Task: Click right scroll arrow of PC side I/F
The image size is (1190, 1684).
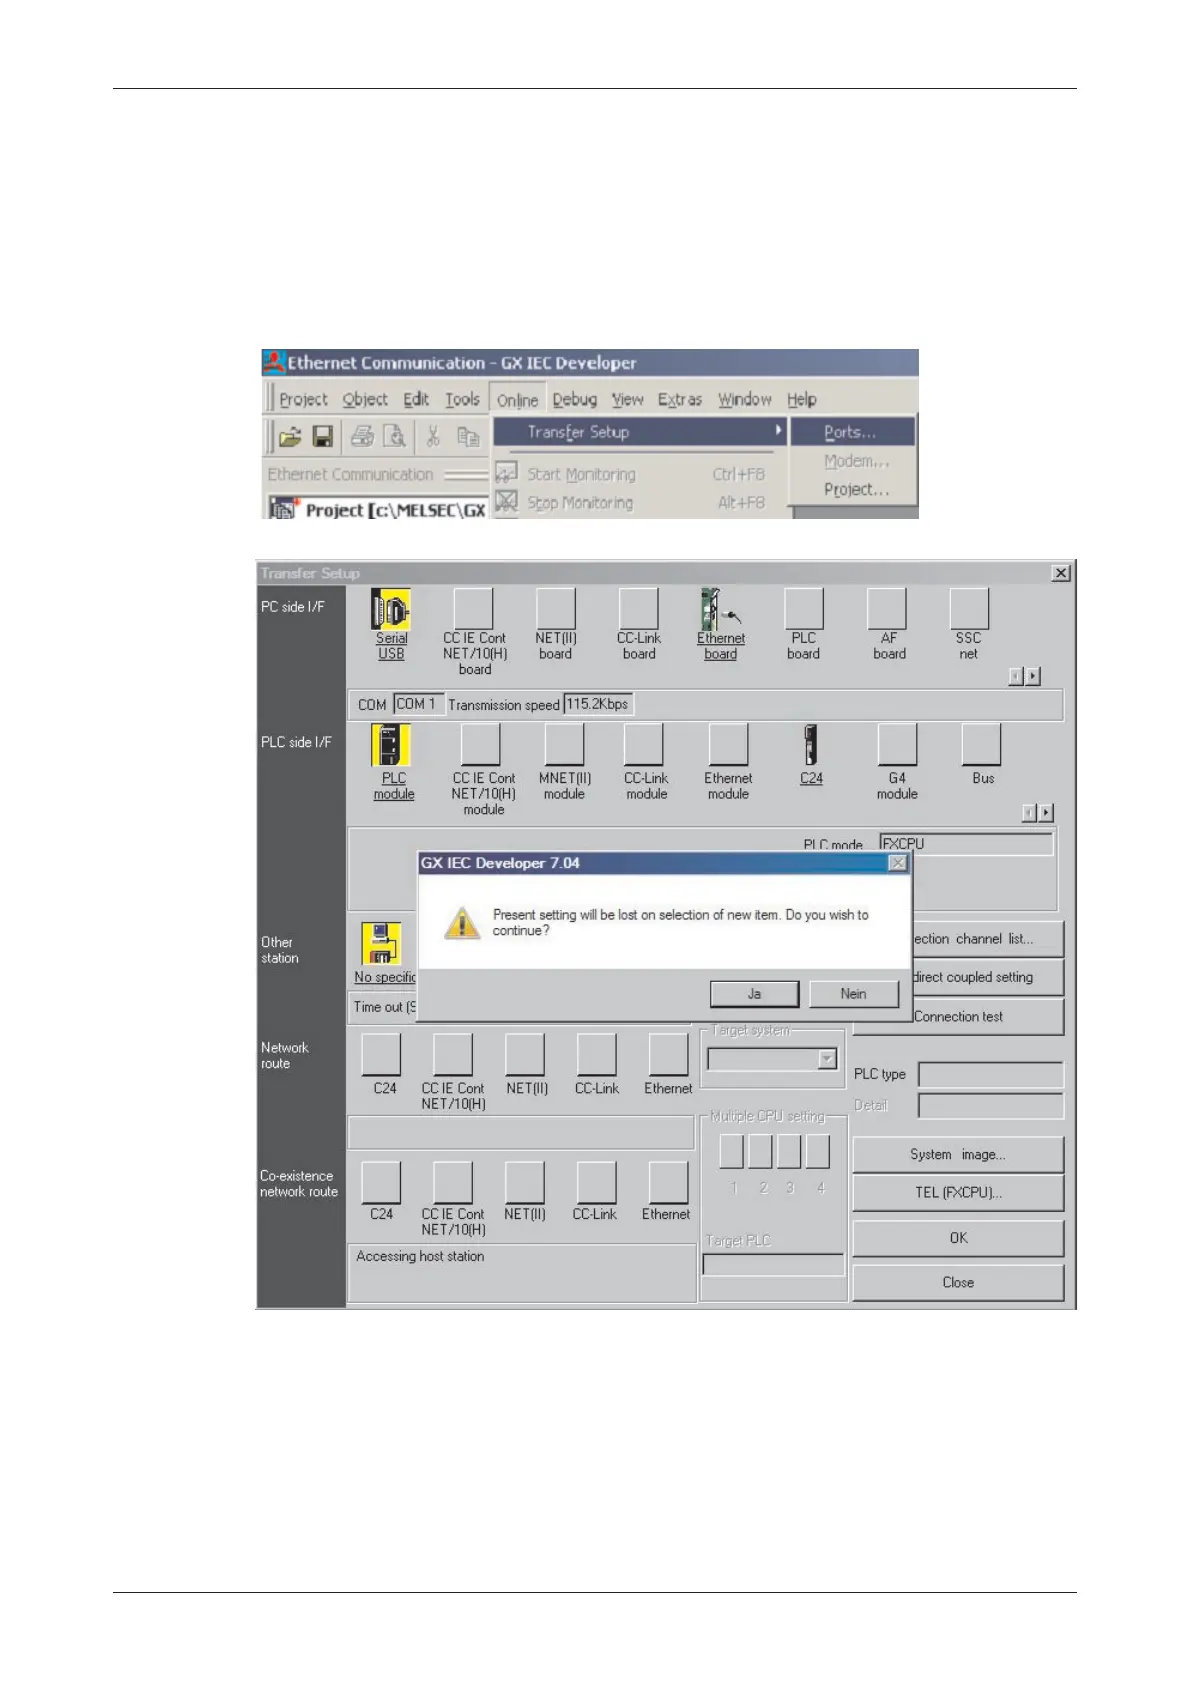Action: (x=1033, y=676)
